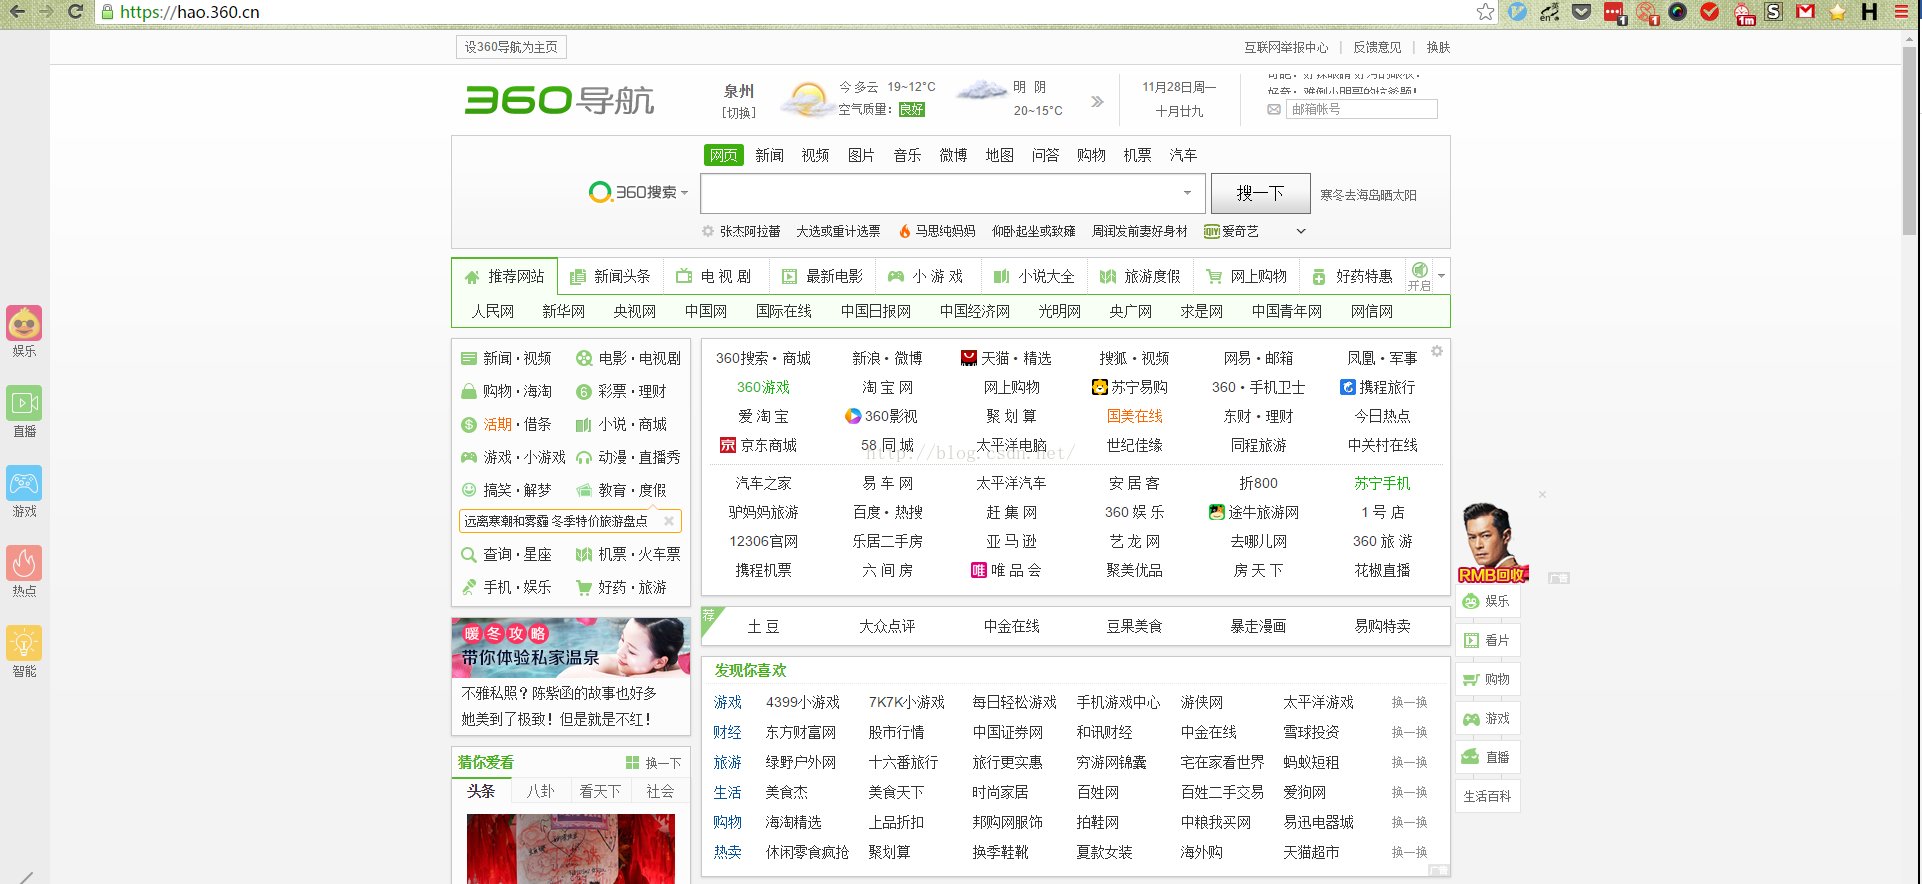This screenshot has height=884, width=1922.
Task: Click the 唯品会 site icon
Action: [x=979, y=570]
